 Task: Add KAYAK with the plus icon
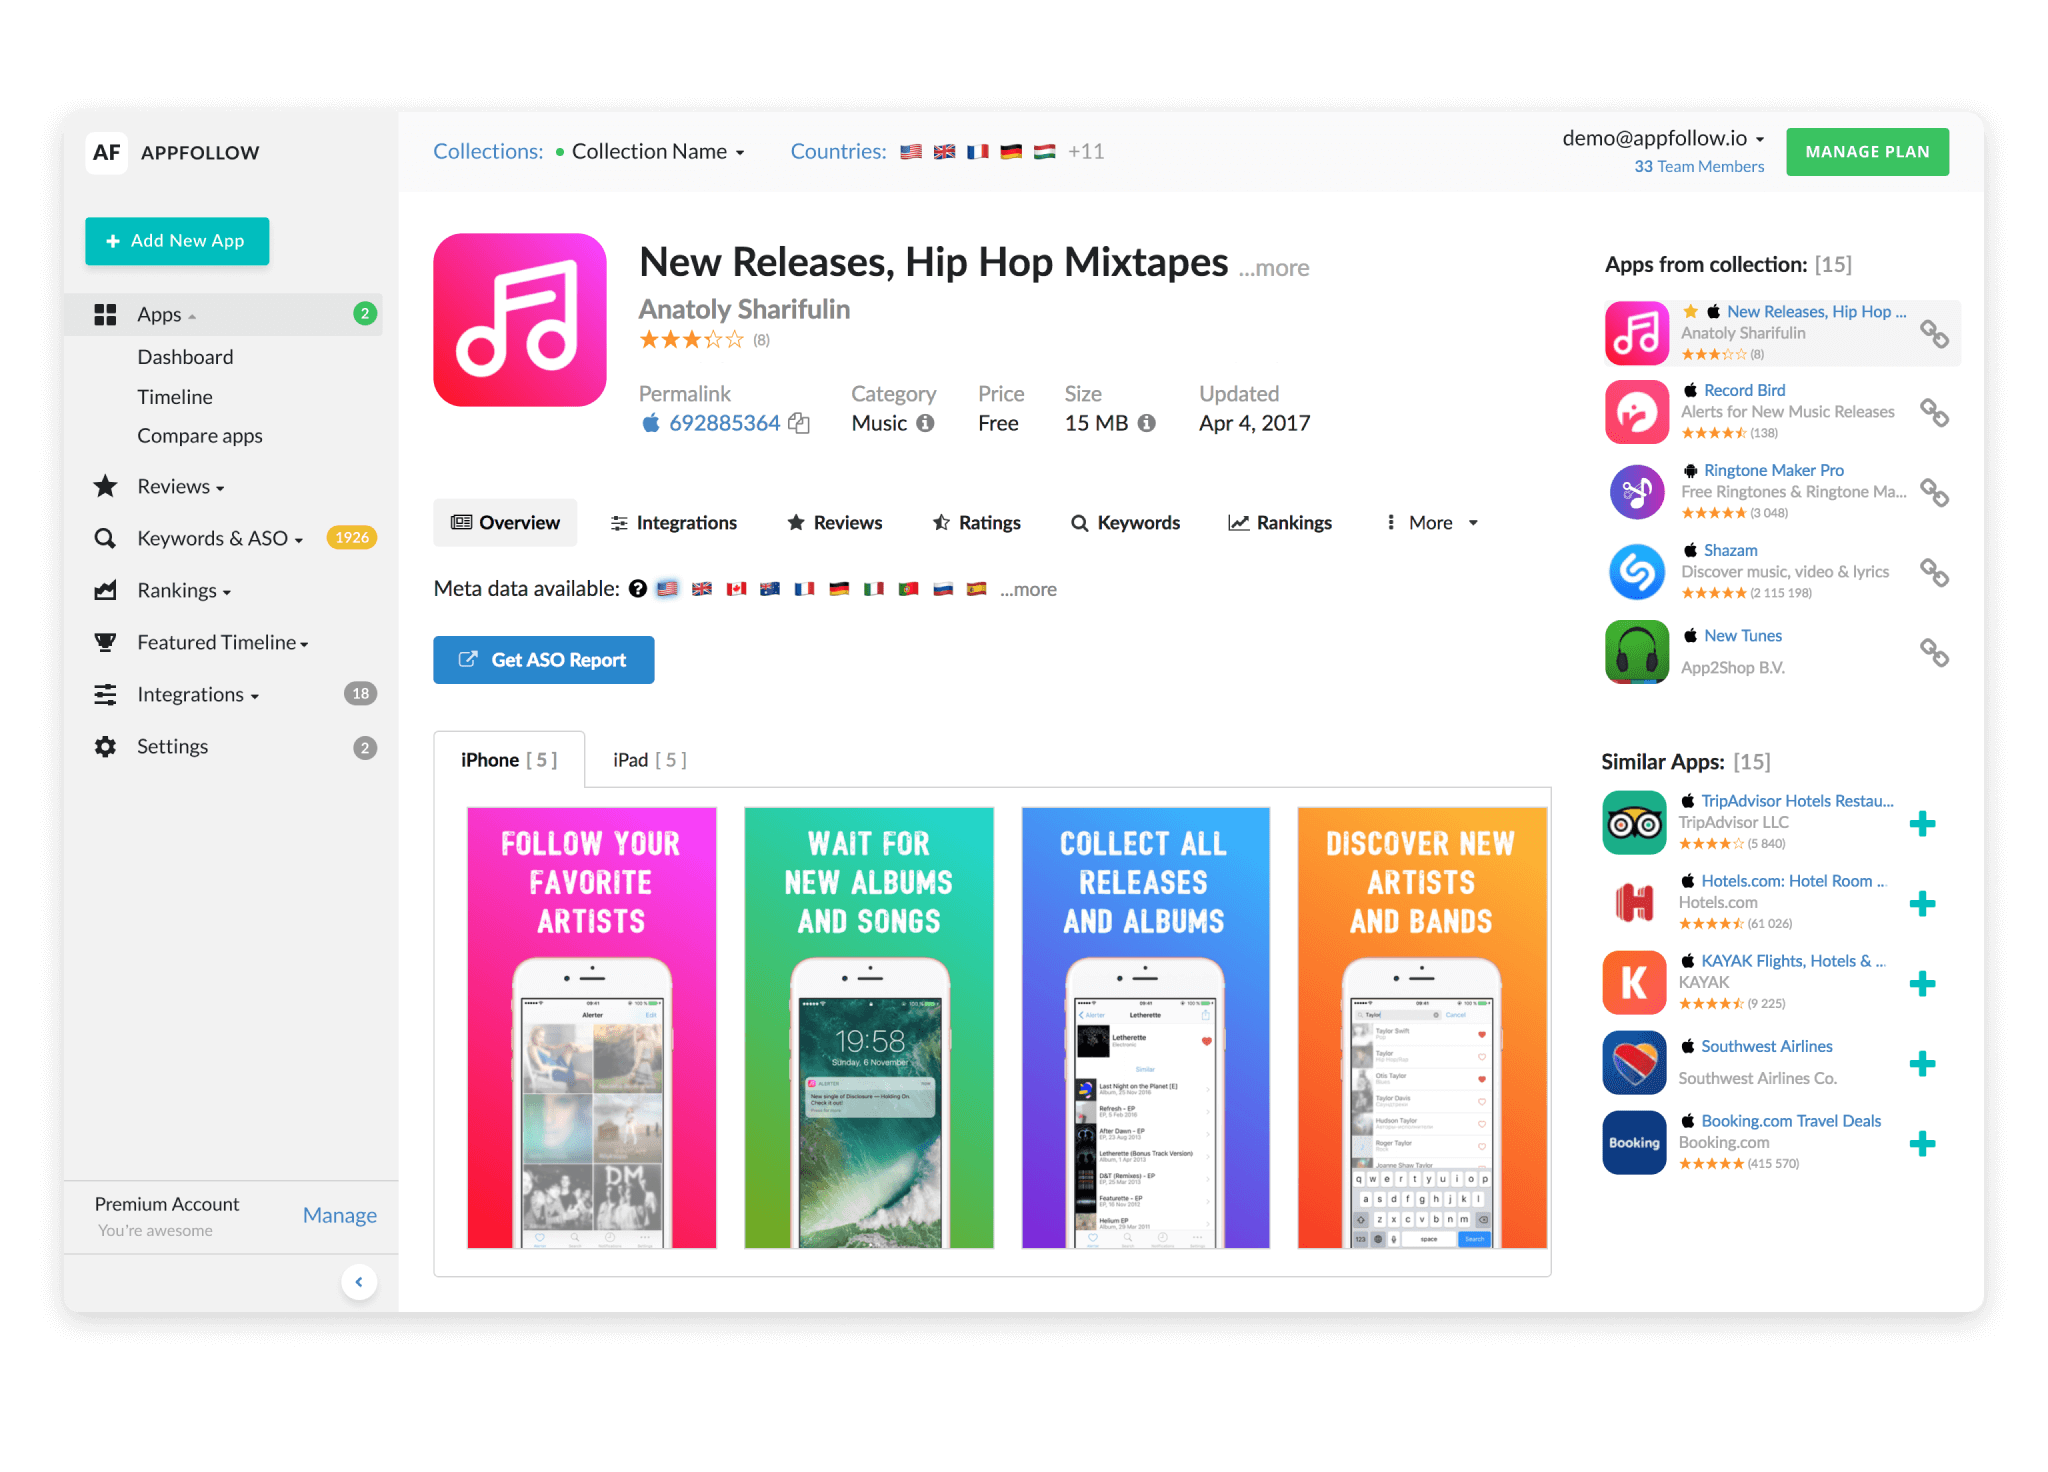[1922, 984]
